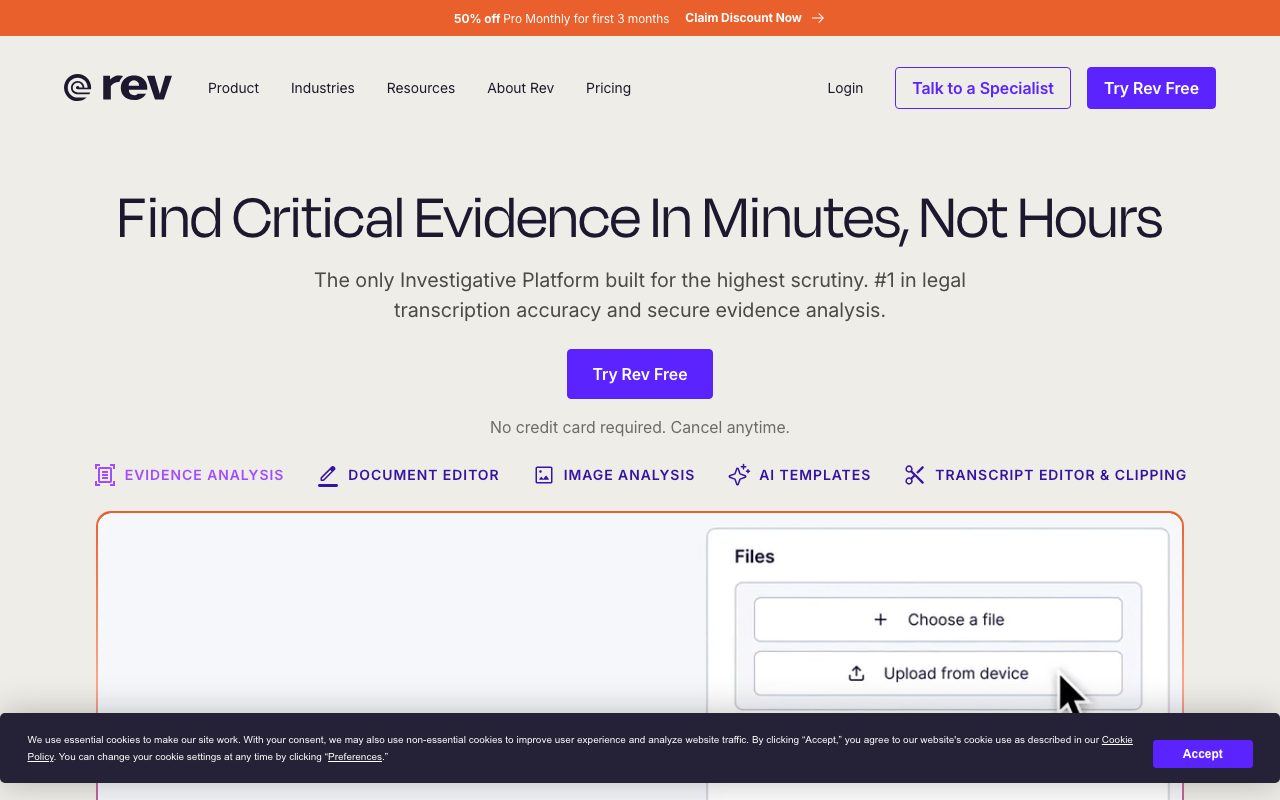Click the arrow next to Claim Discount Now
This screenshot has width=1280, height=800.
tap(818, 18)
